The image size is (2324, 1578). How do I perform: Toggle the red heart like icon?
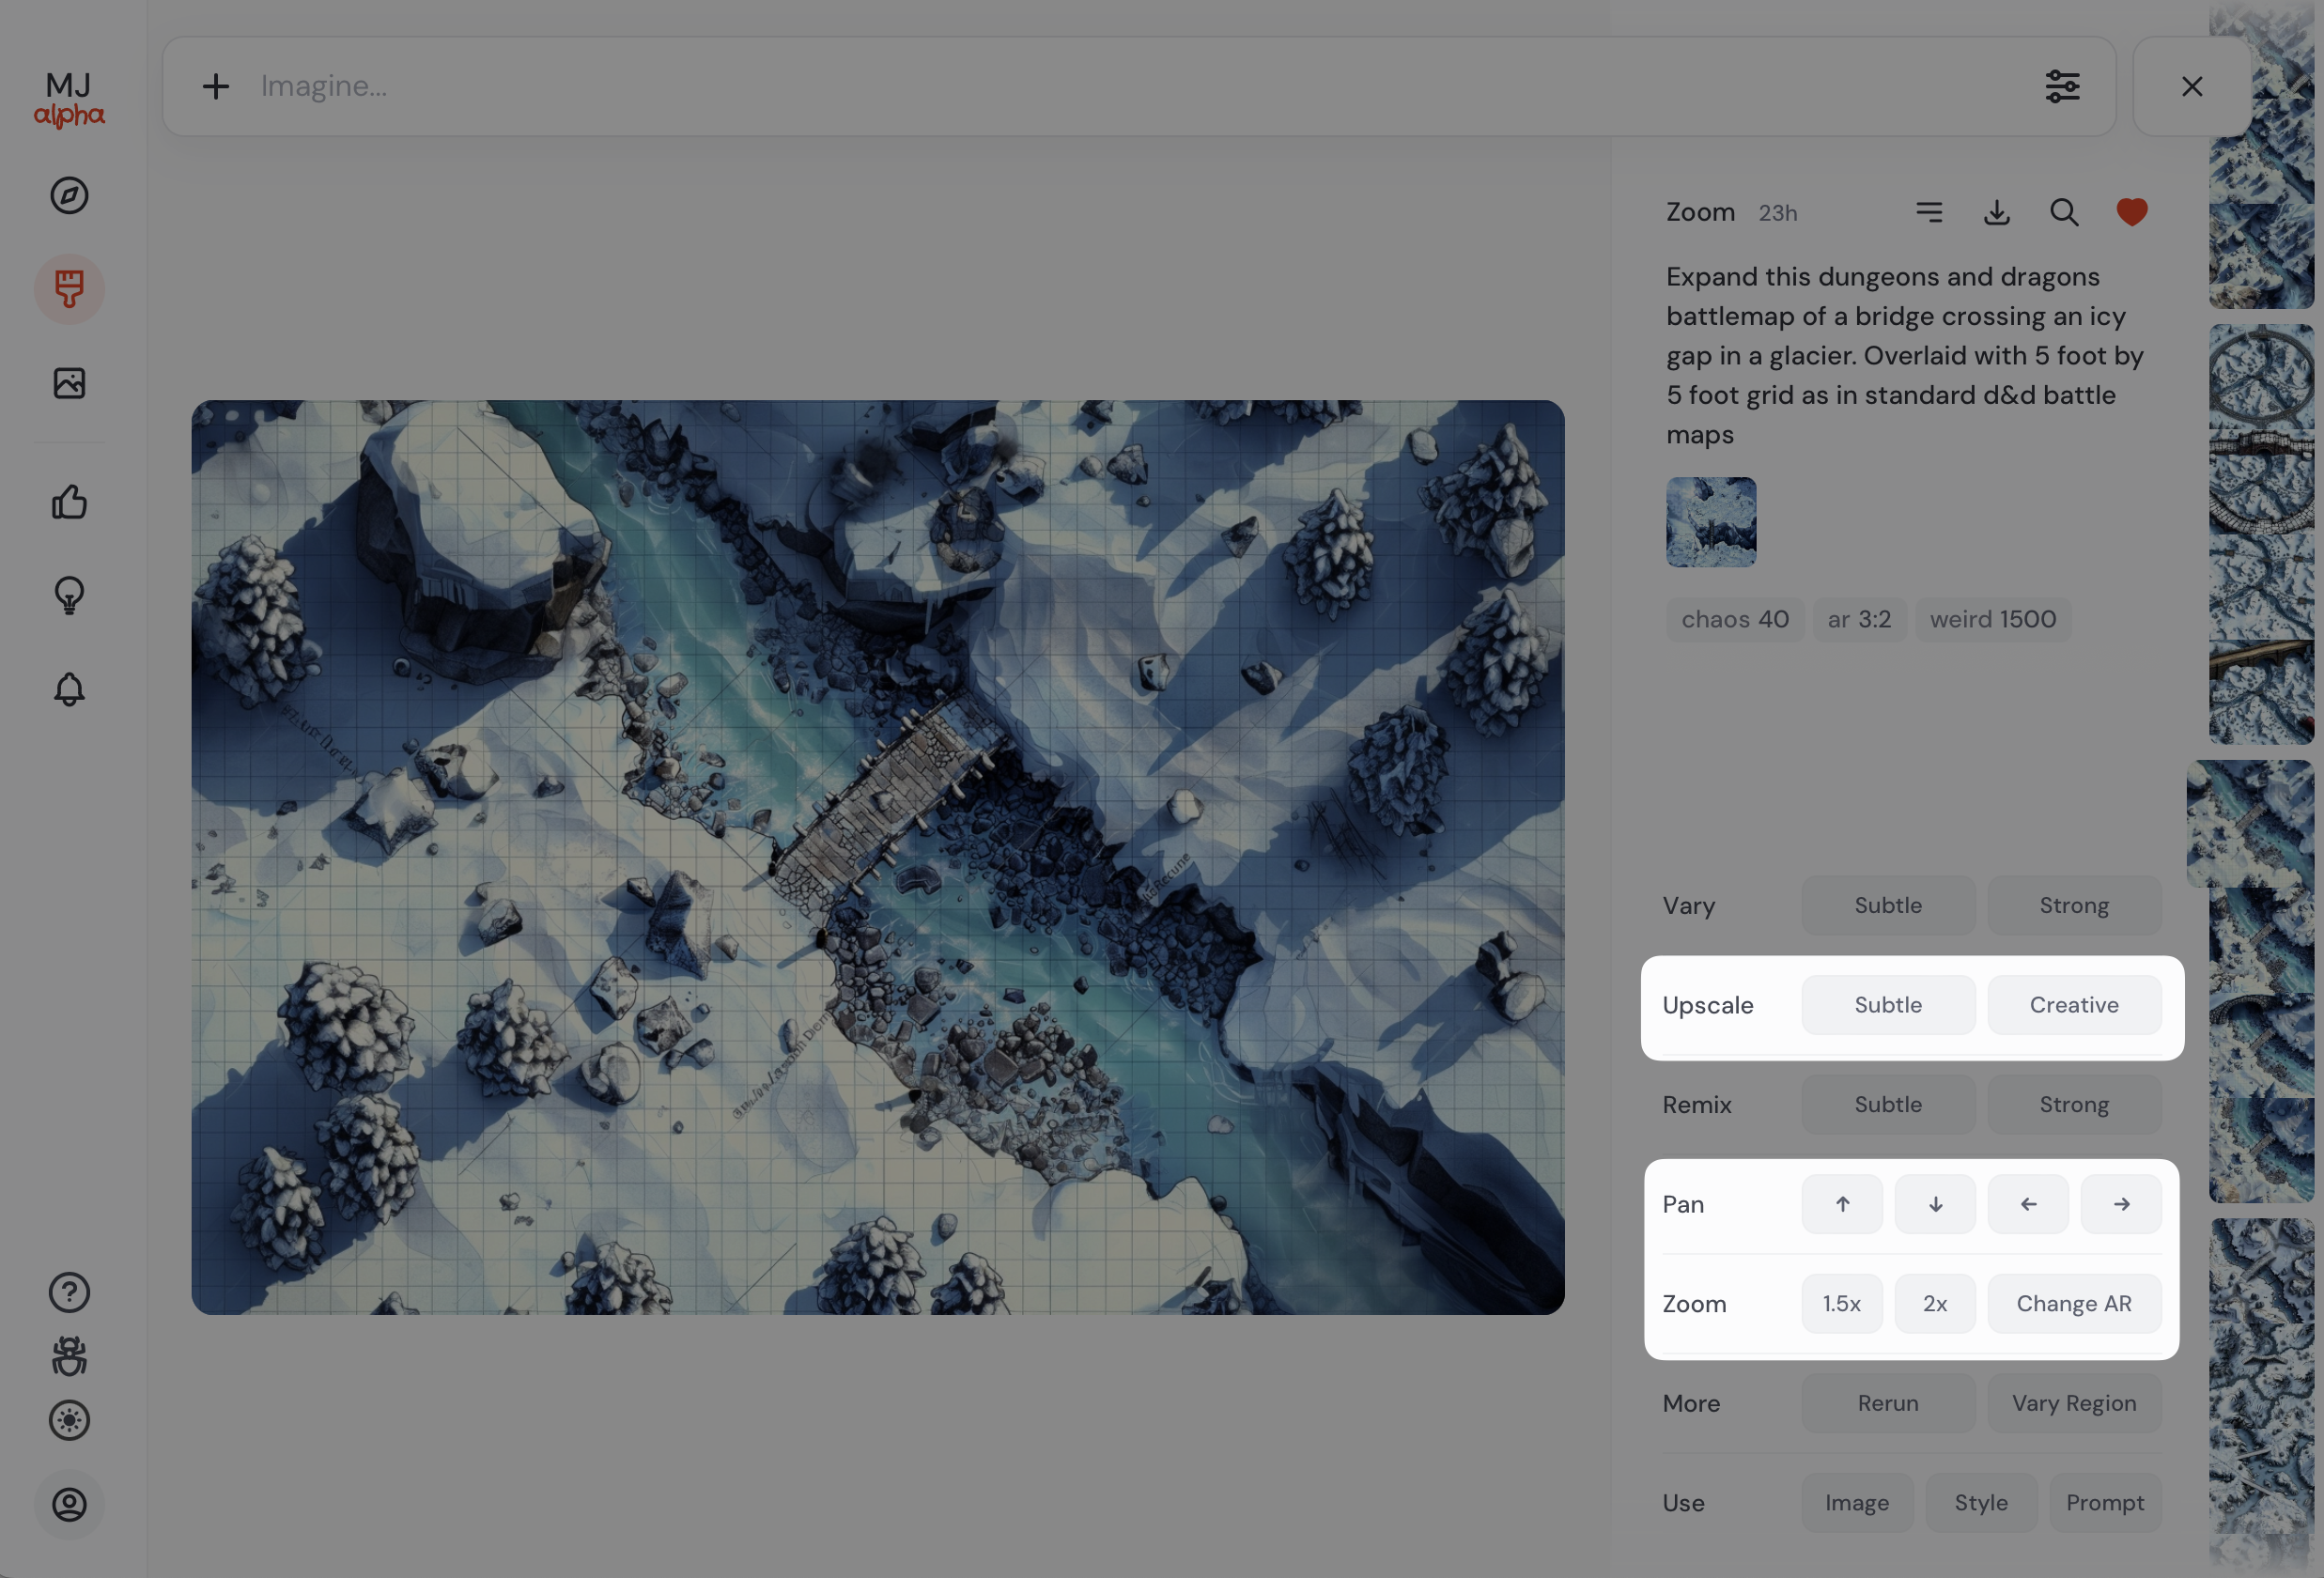pyautogui.click(x=2132, y=212)
